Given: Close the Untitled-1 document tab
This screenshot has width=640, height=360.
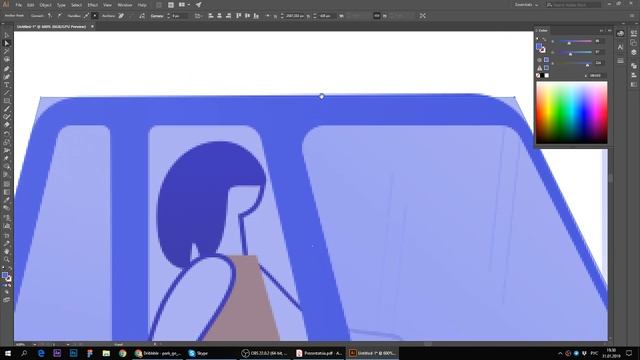Looking at the screenshot, I should coord(92,27).
